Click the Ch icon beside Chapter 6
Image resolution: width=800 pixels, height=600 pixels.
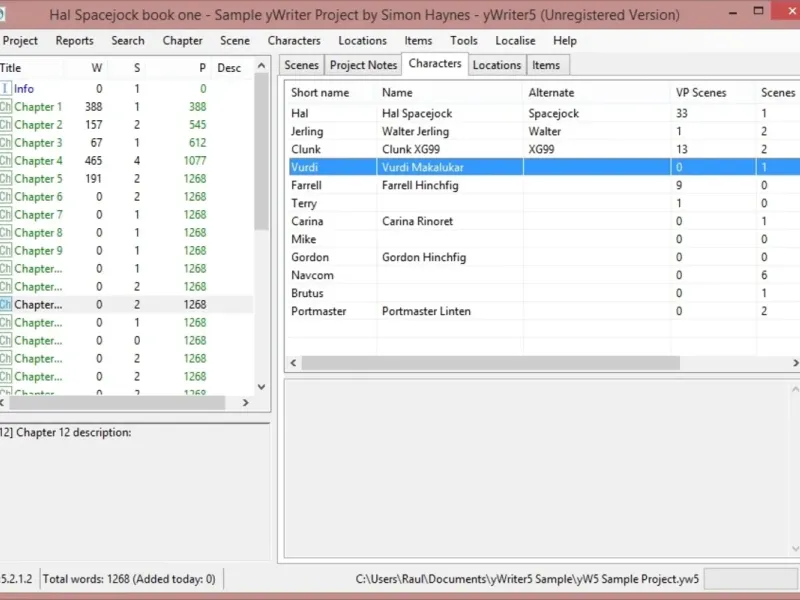point(5,196)
